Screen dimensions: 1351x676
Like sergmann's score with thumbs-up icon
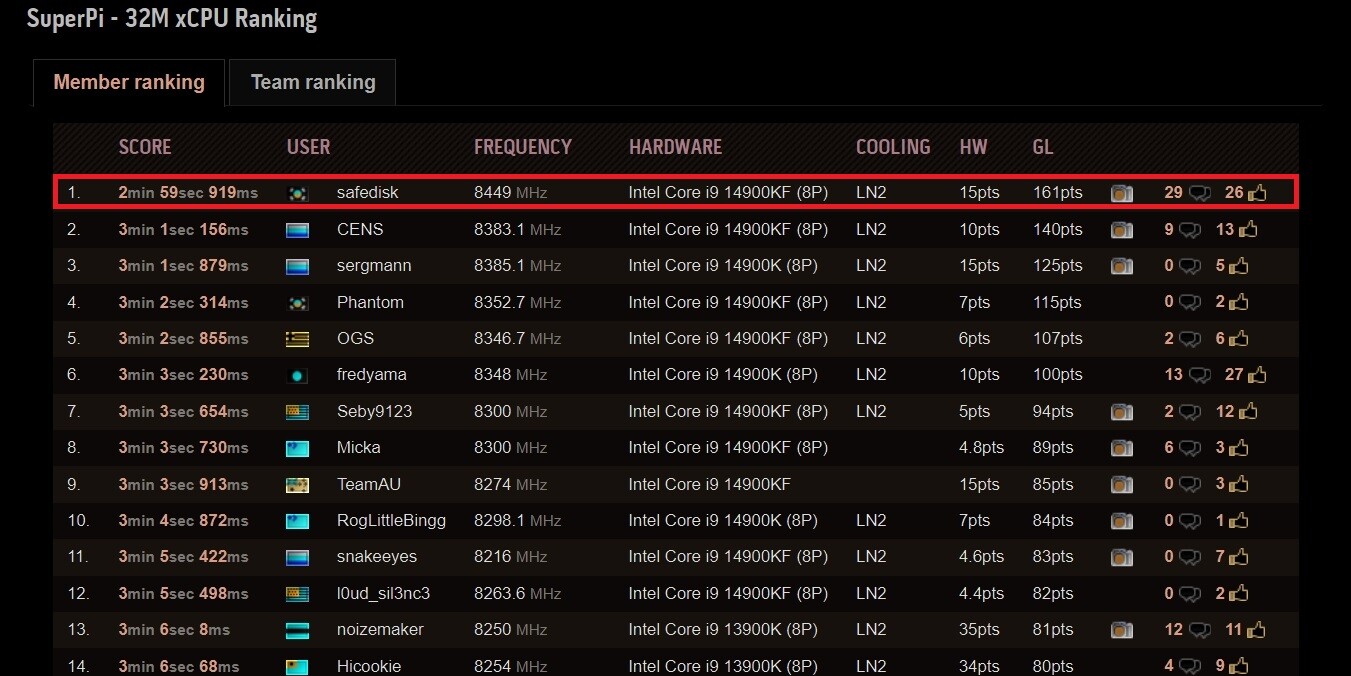[1240, 266]
